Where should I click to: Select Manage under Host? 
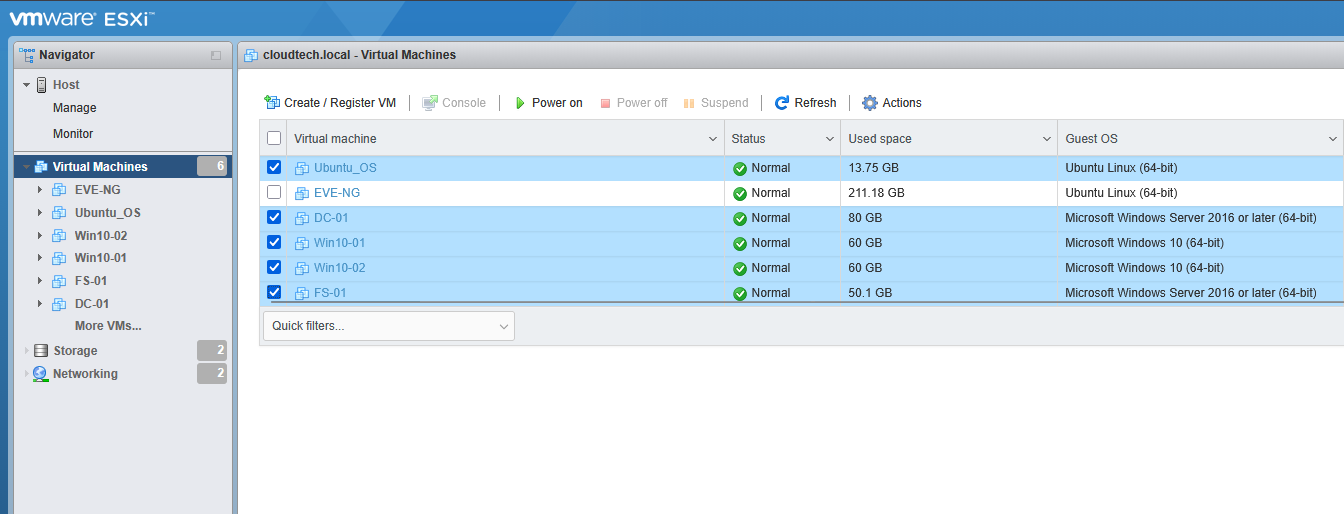point(75,108)
